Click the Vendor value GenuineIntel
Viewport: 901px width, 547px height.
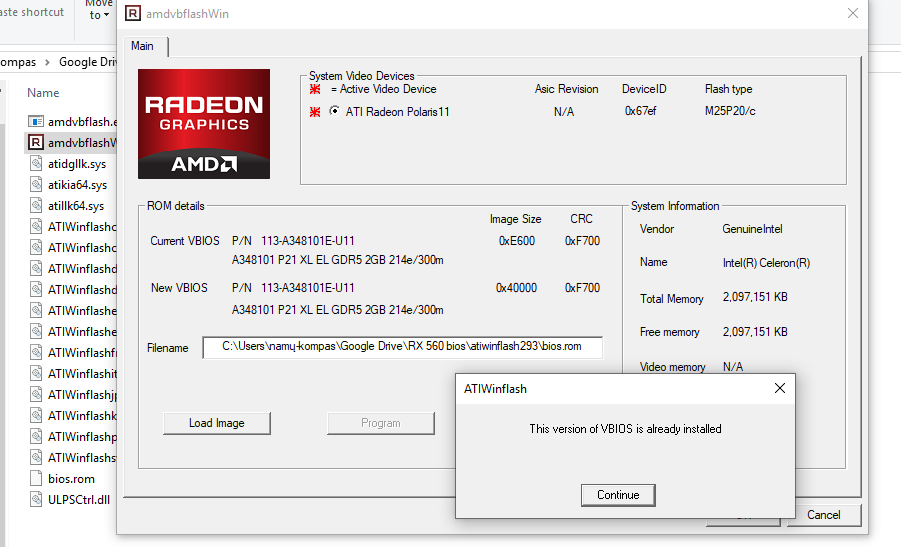pos(752,229)
